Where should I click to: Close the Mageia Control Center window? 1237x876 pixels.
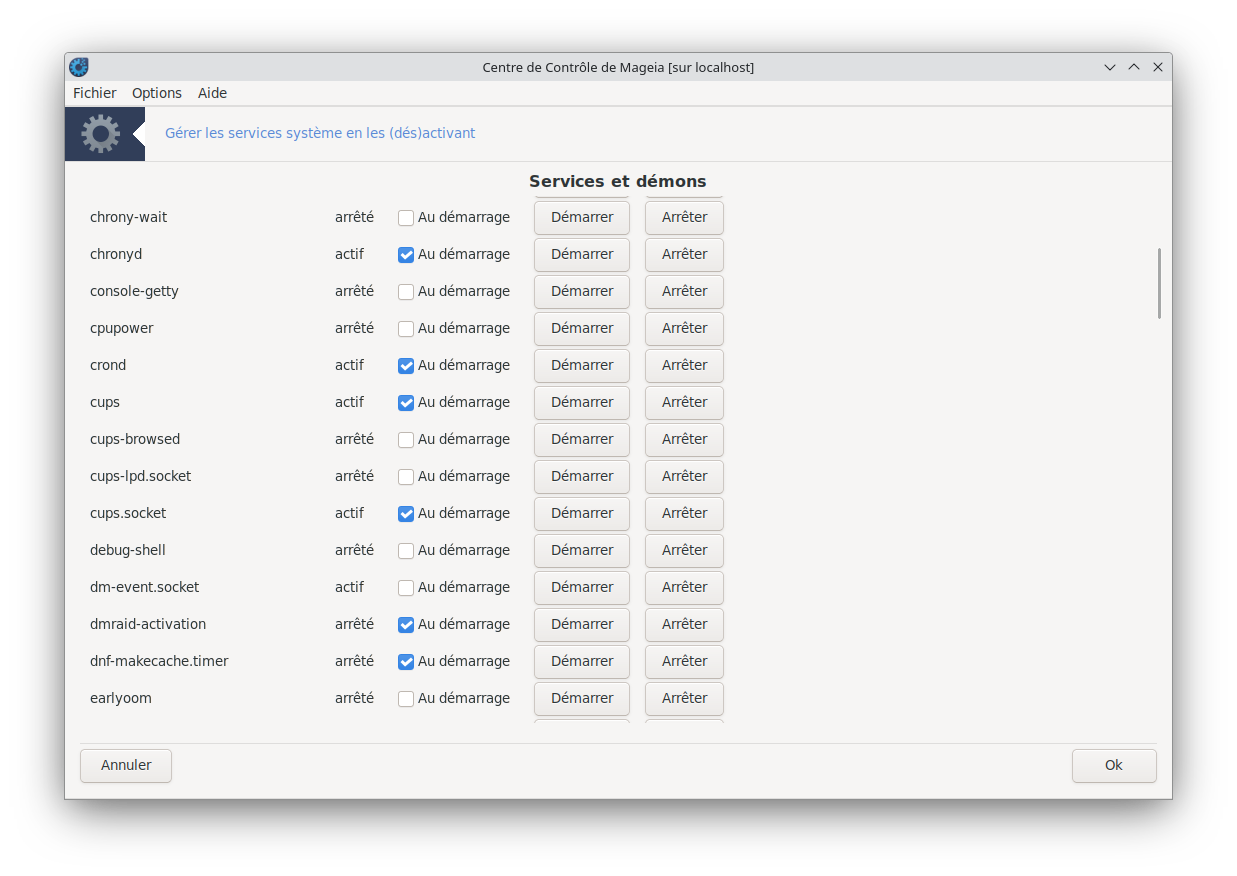(1158, 67)
